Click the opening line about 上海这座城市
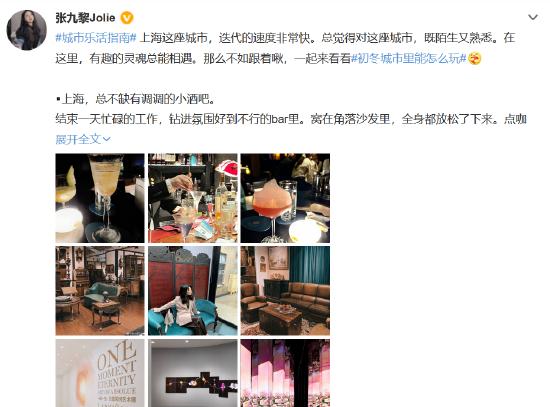Screen dimensions: 550x407 click(228, 38)
